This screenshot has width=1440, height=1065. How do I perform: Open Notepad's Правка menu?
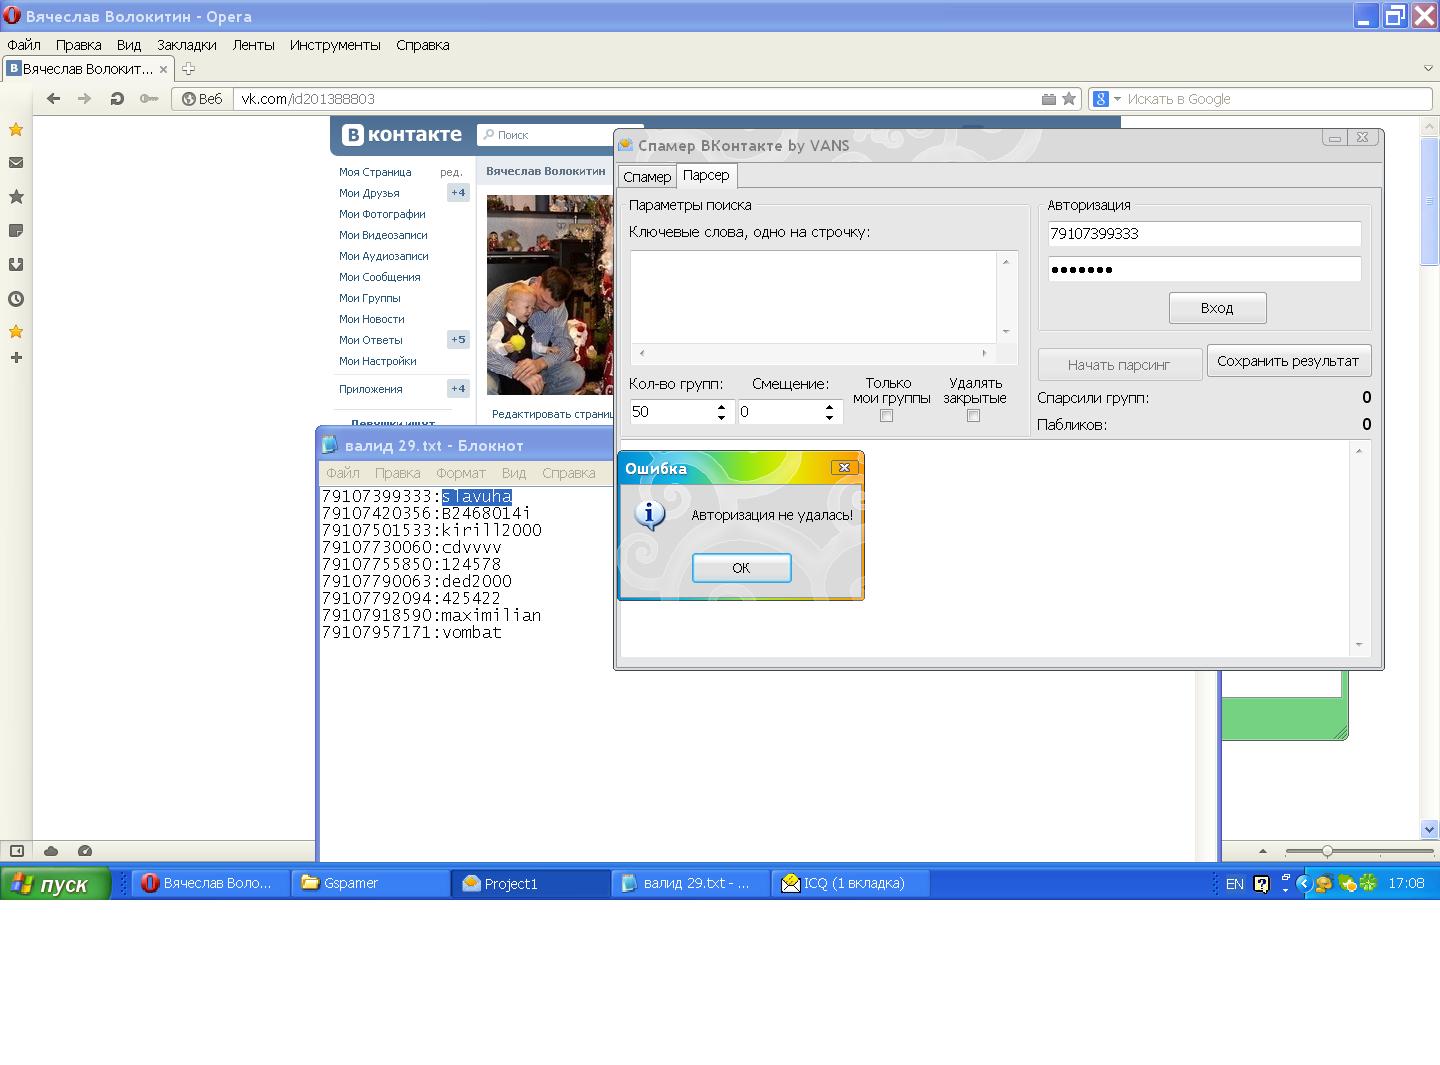coord(397,473)
